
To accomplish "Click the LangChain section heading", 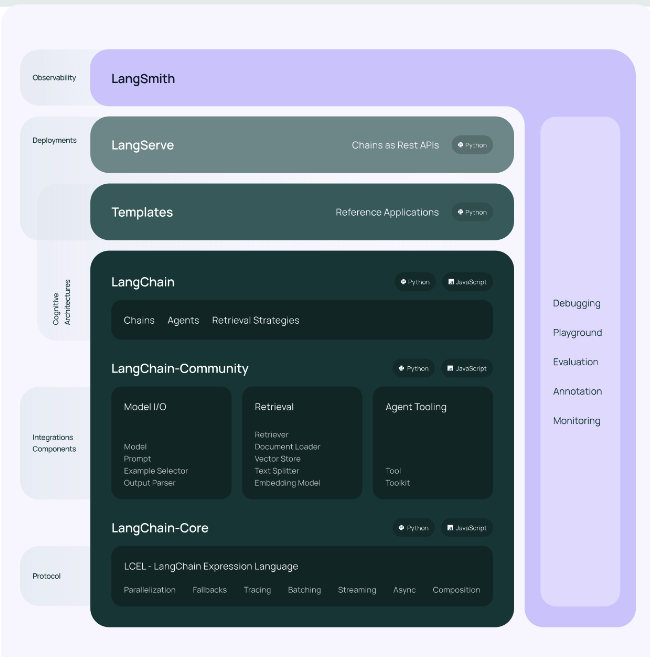I will [143, 282].
